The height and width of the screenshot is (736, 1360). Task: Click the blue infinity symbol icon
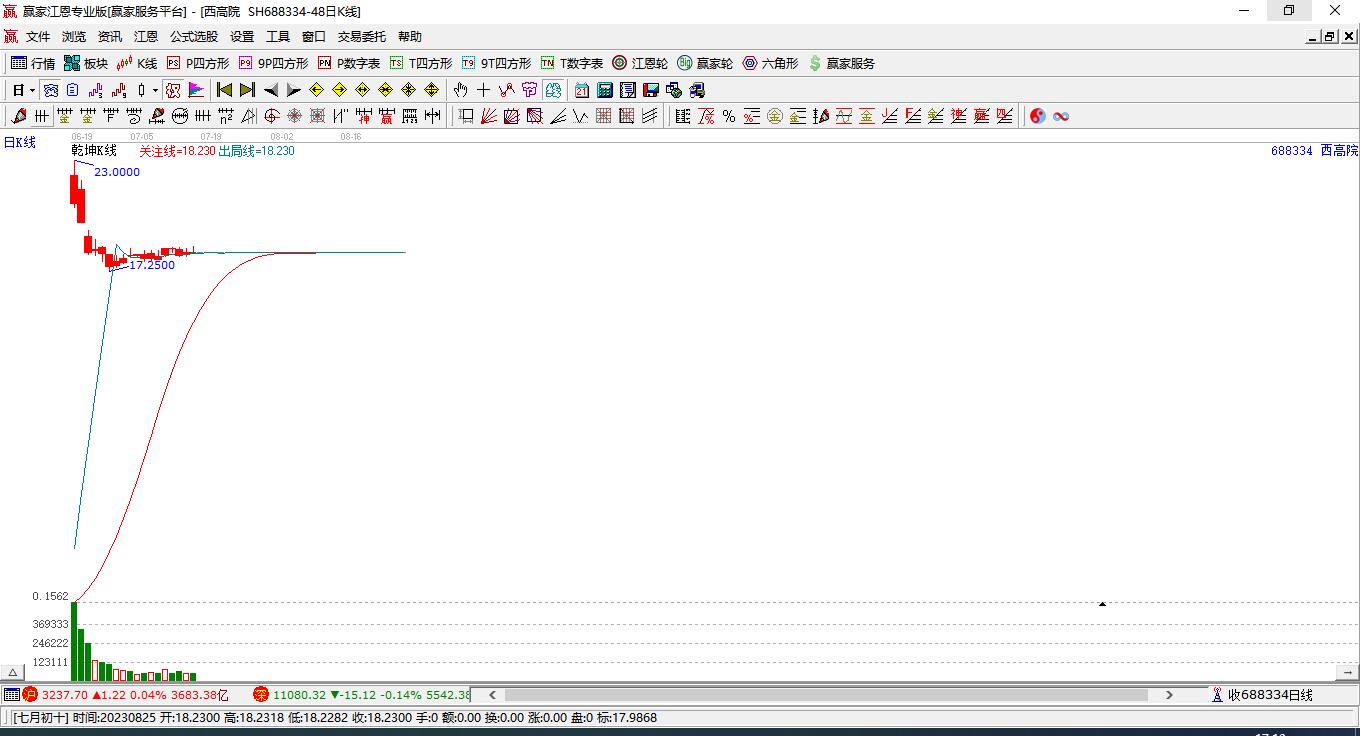point(1061,116)
